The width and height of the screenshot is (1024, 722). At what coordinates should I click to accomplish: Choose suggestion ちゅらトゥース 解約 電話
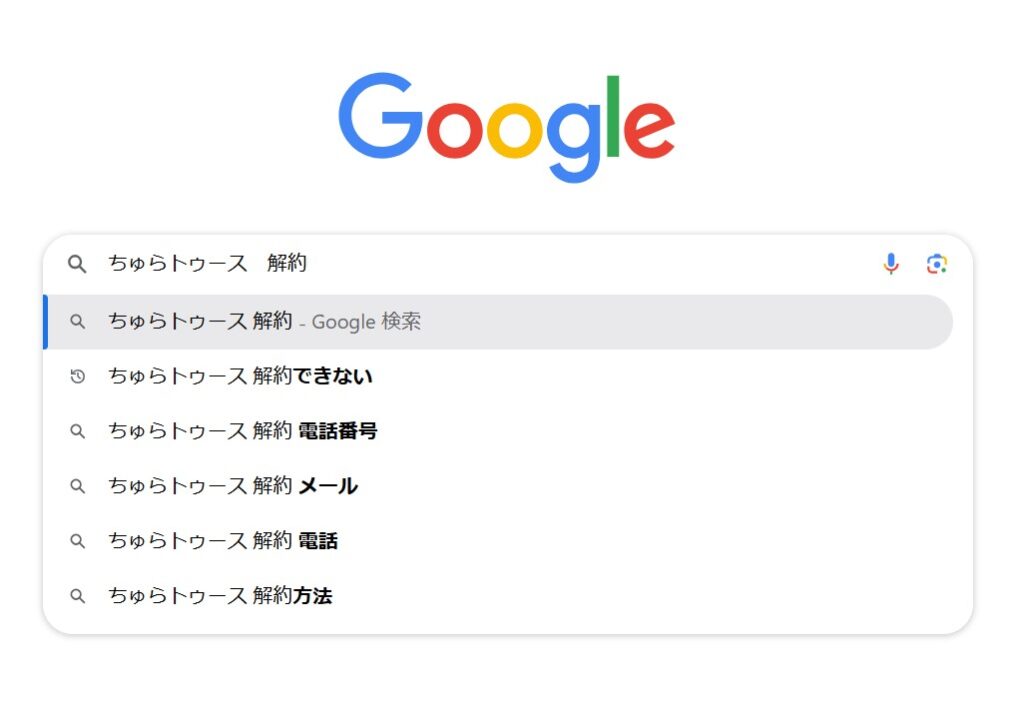point(498,541)
